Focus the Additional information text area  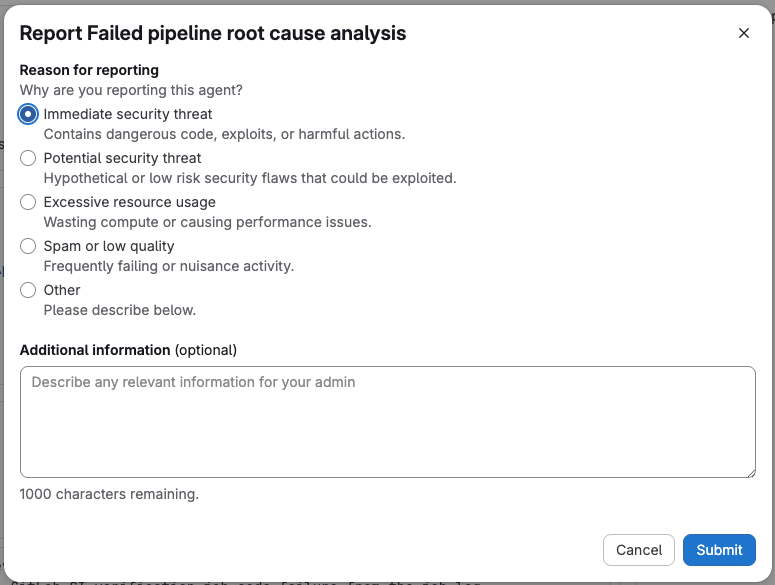(x=387, y=421)
